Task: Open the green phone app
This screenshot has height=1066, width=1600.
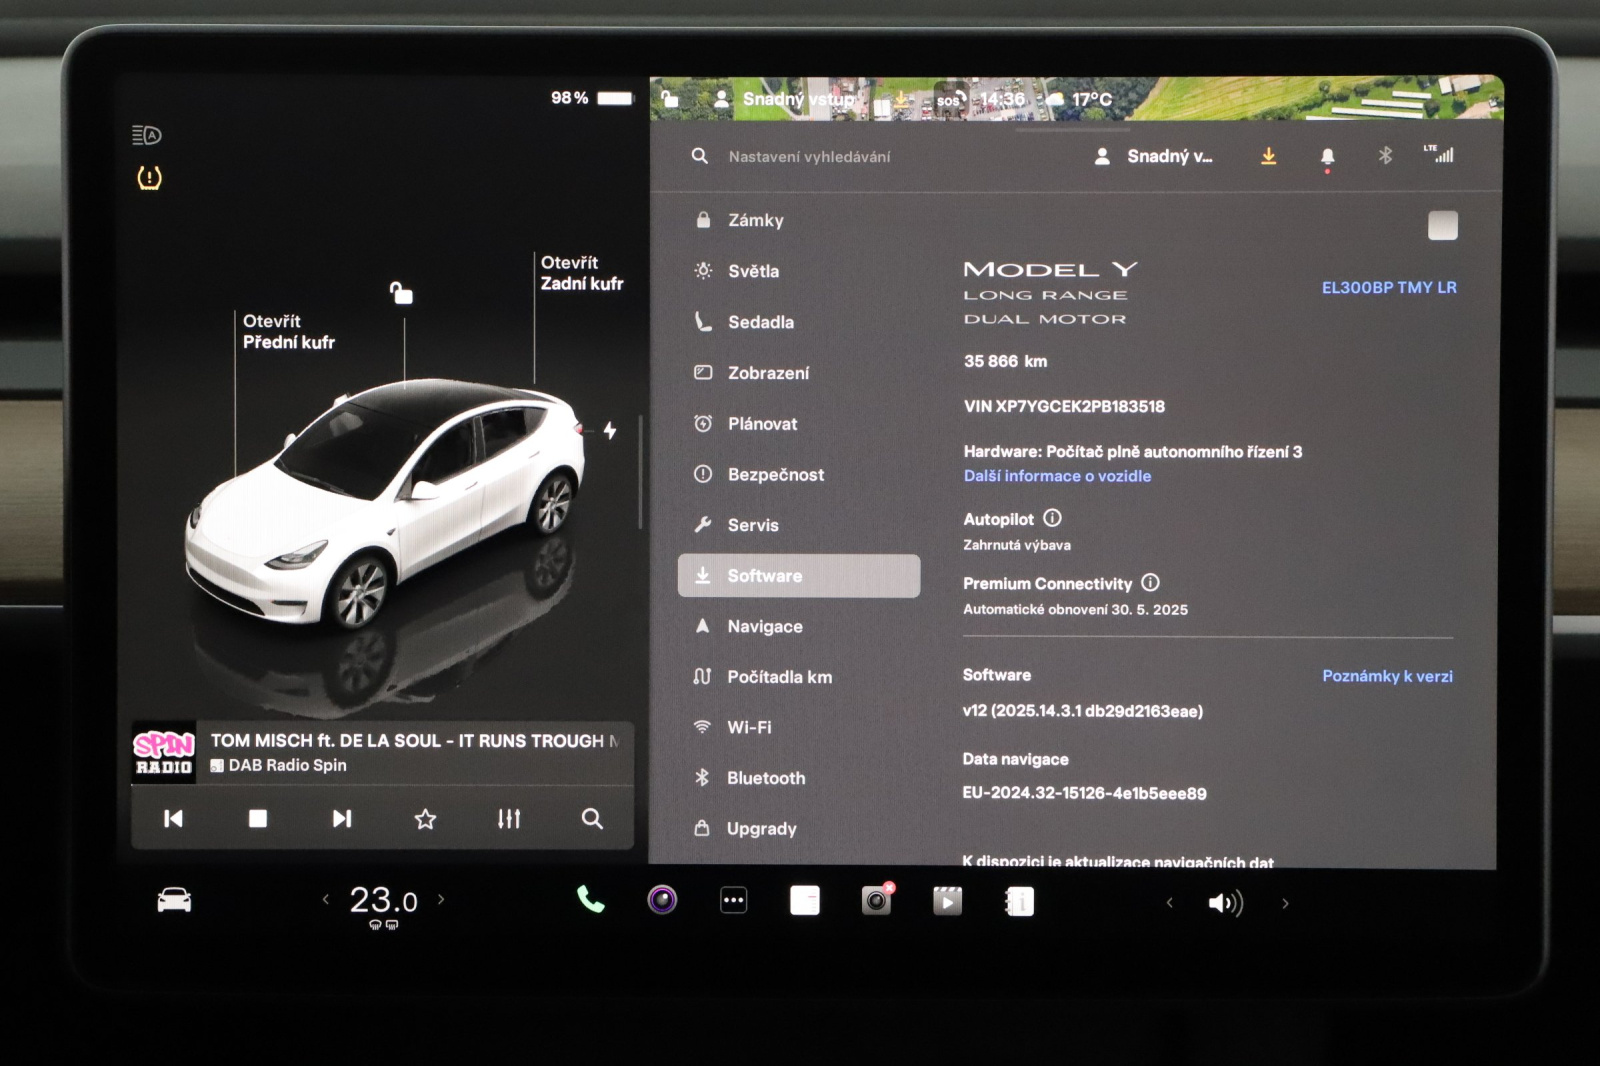Action: click(590, 900)
